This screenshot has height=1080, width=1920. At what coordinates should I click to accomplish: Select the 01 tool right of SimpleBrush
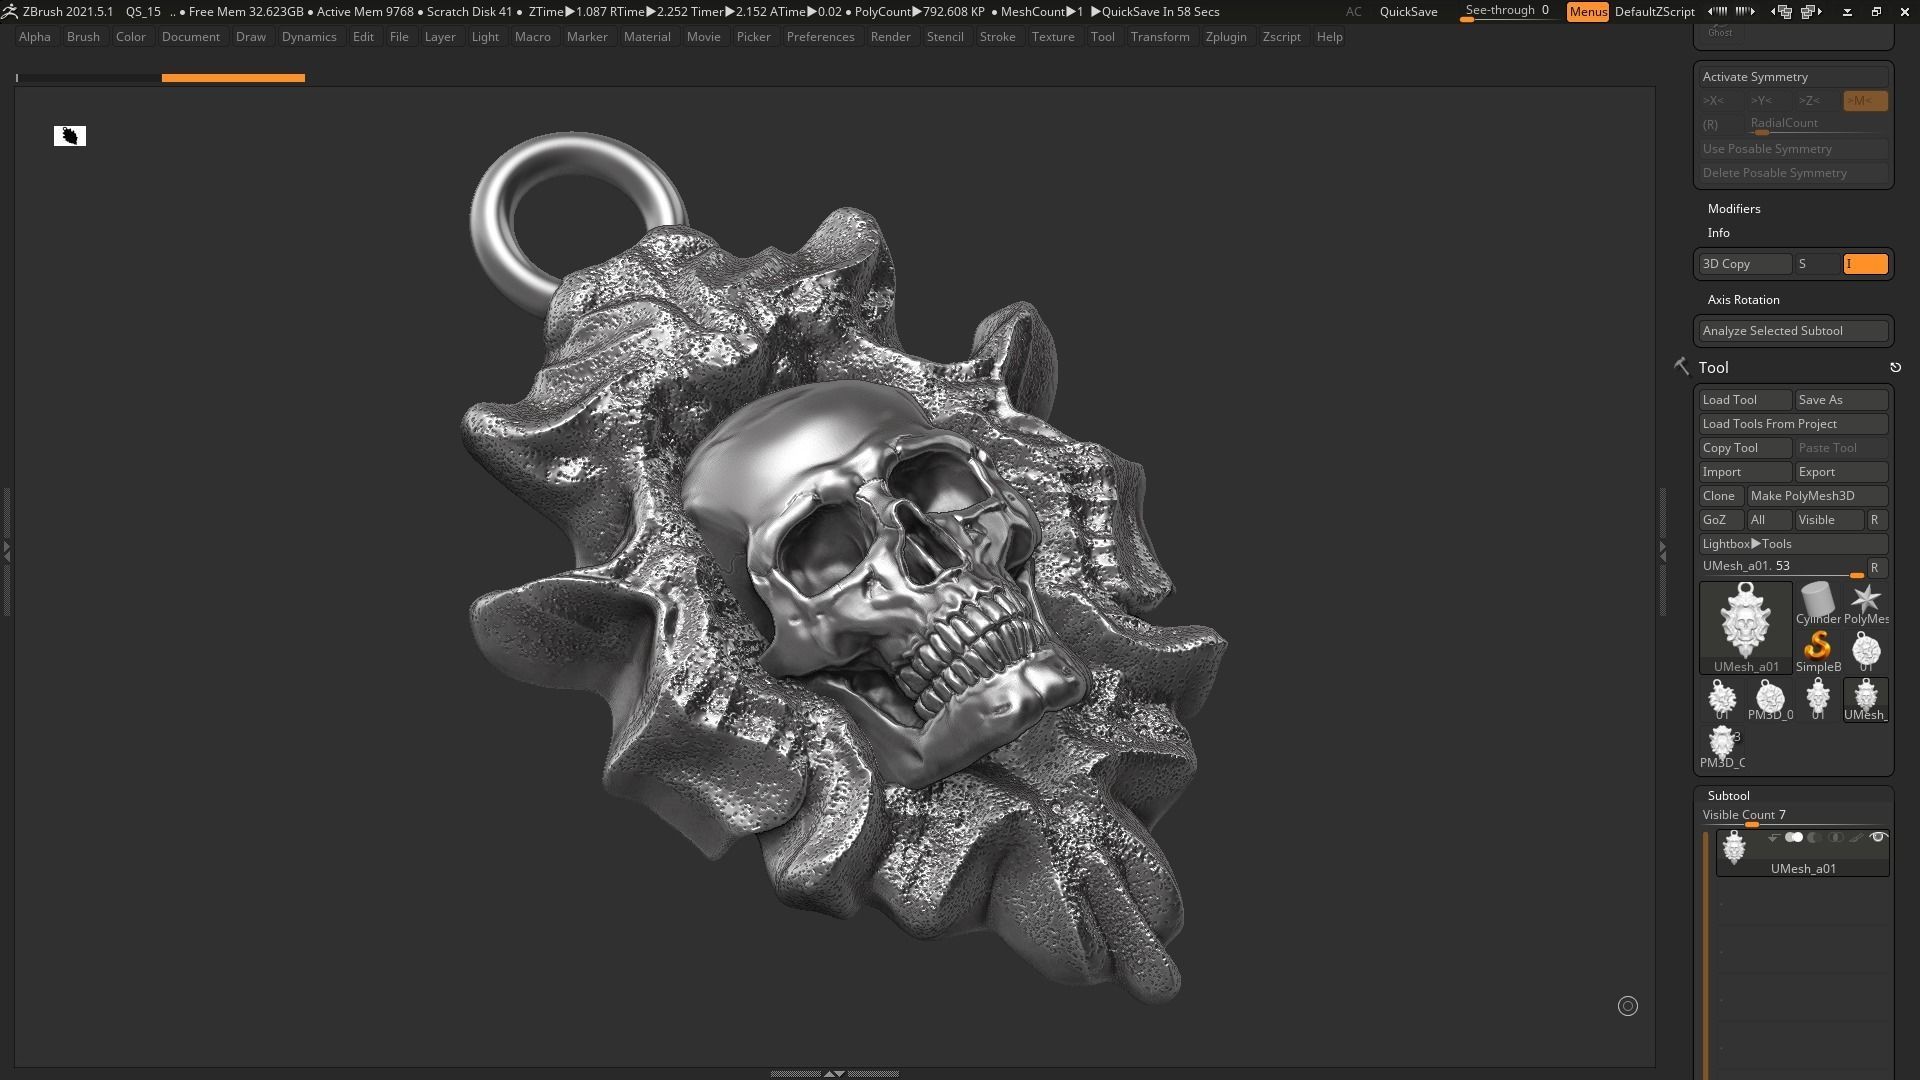(x=1865, y=652)
